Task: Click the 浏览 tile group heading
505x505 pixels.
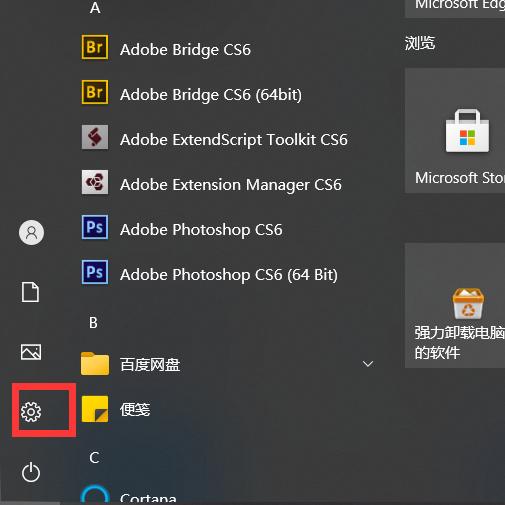Action: tap(420, 43)
